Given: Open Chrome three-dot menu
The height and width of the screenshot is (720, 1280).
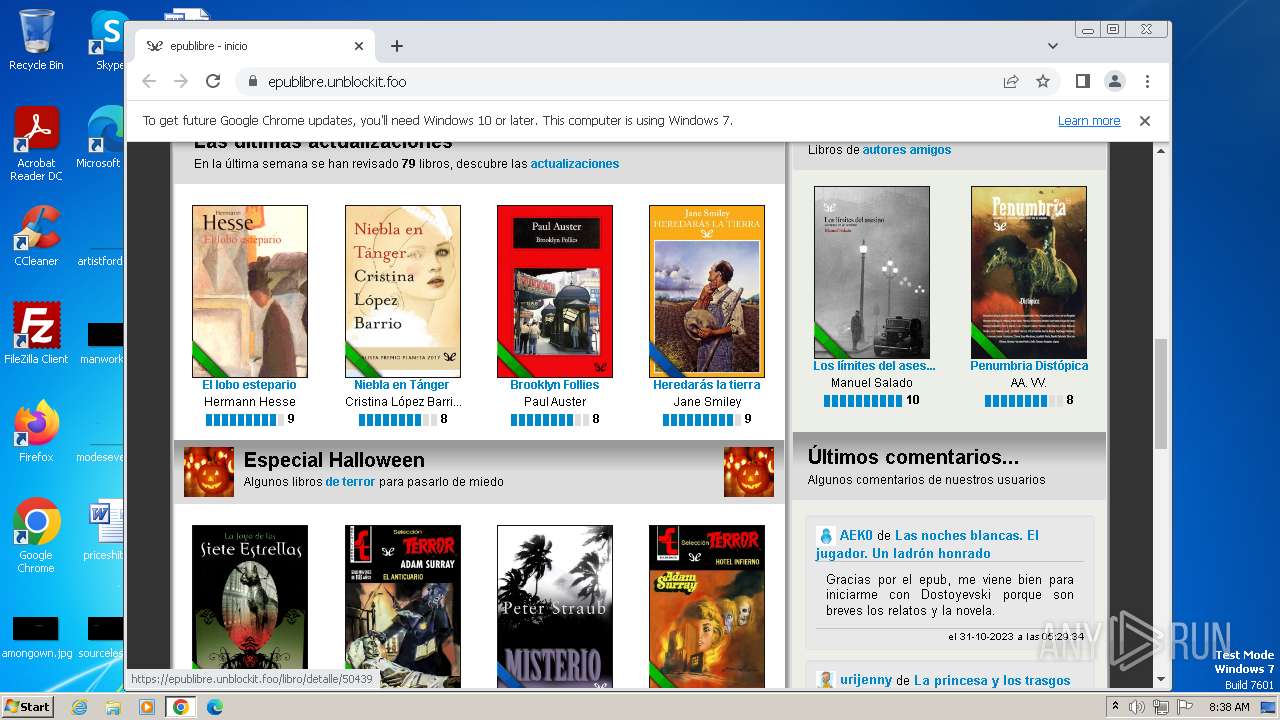Looking at the screenshot, I should (1147, 81).
